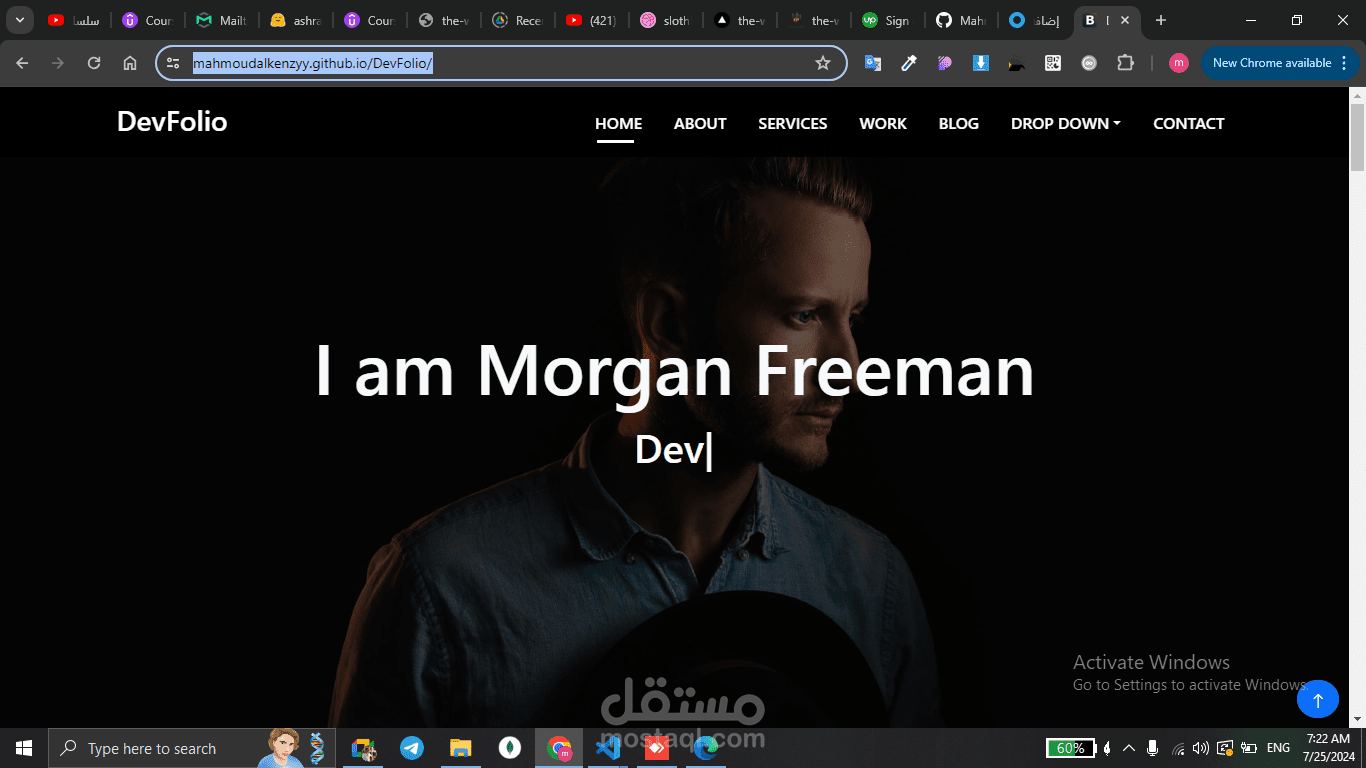
Task: Open the Windows Start menu
Action: 24,748
